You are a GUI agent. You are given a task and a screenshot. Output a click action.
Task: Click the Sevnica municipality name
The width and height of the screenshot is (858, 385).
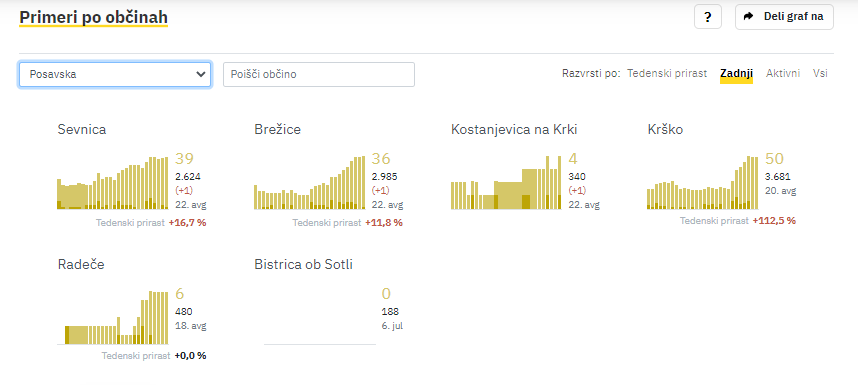tap(82, 130)
